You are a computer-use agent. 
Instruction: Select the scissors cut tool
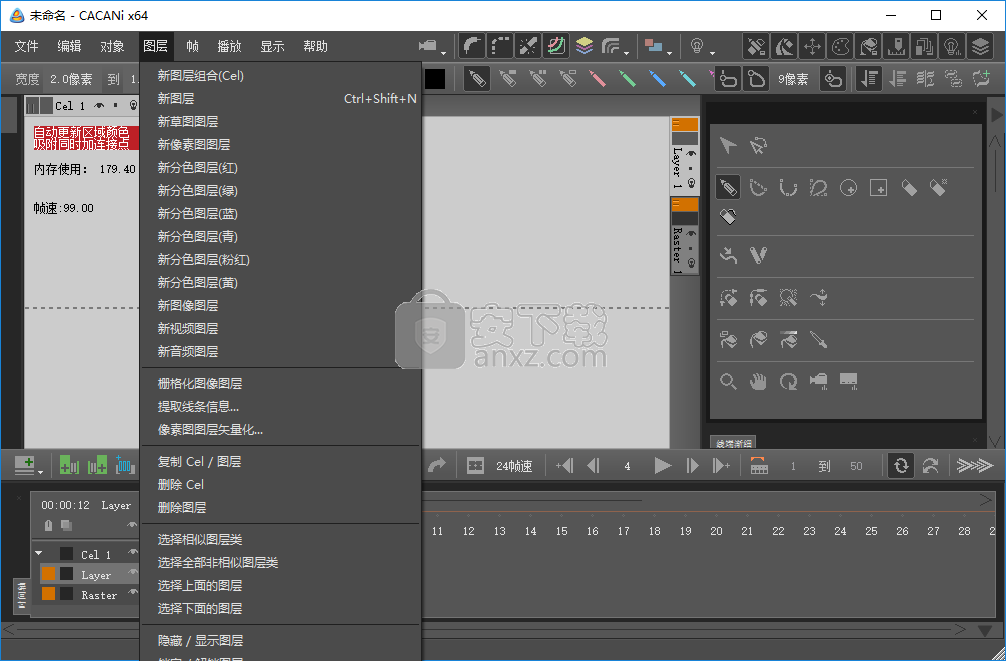tap(758, 255)
